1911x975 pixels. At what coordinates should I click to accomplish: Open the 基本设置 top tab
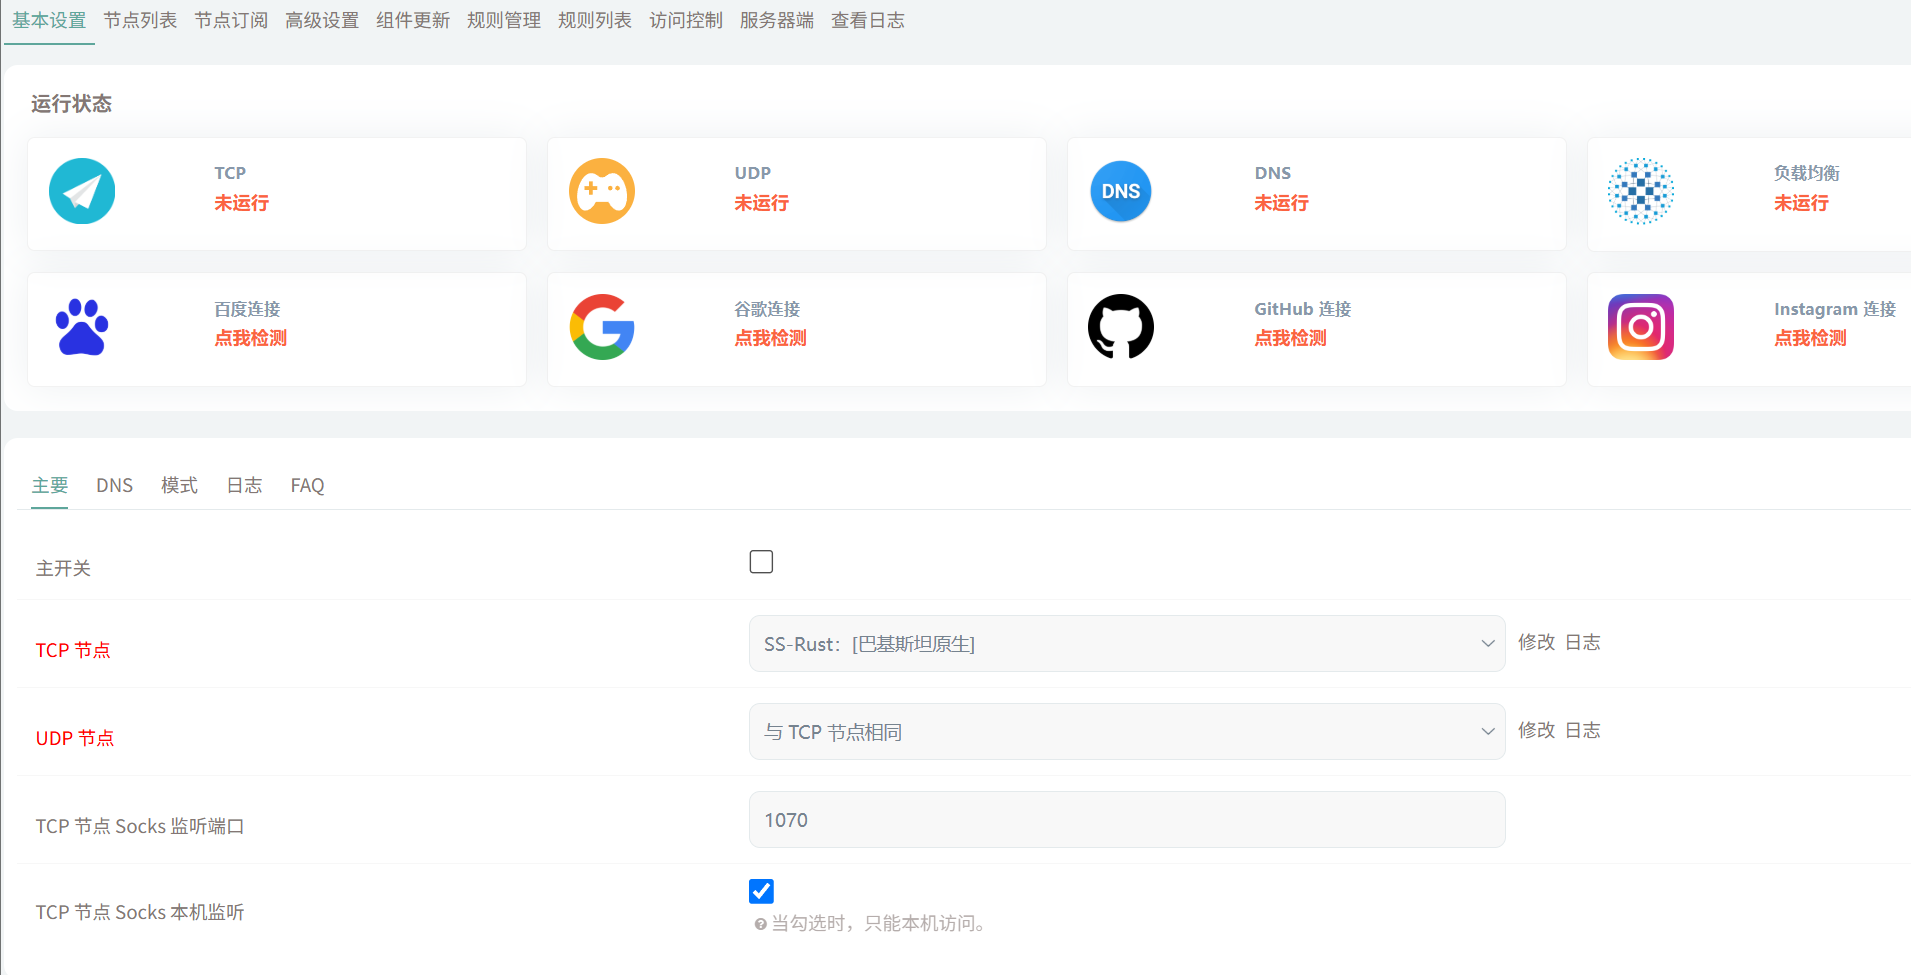point(49,20)
